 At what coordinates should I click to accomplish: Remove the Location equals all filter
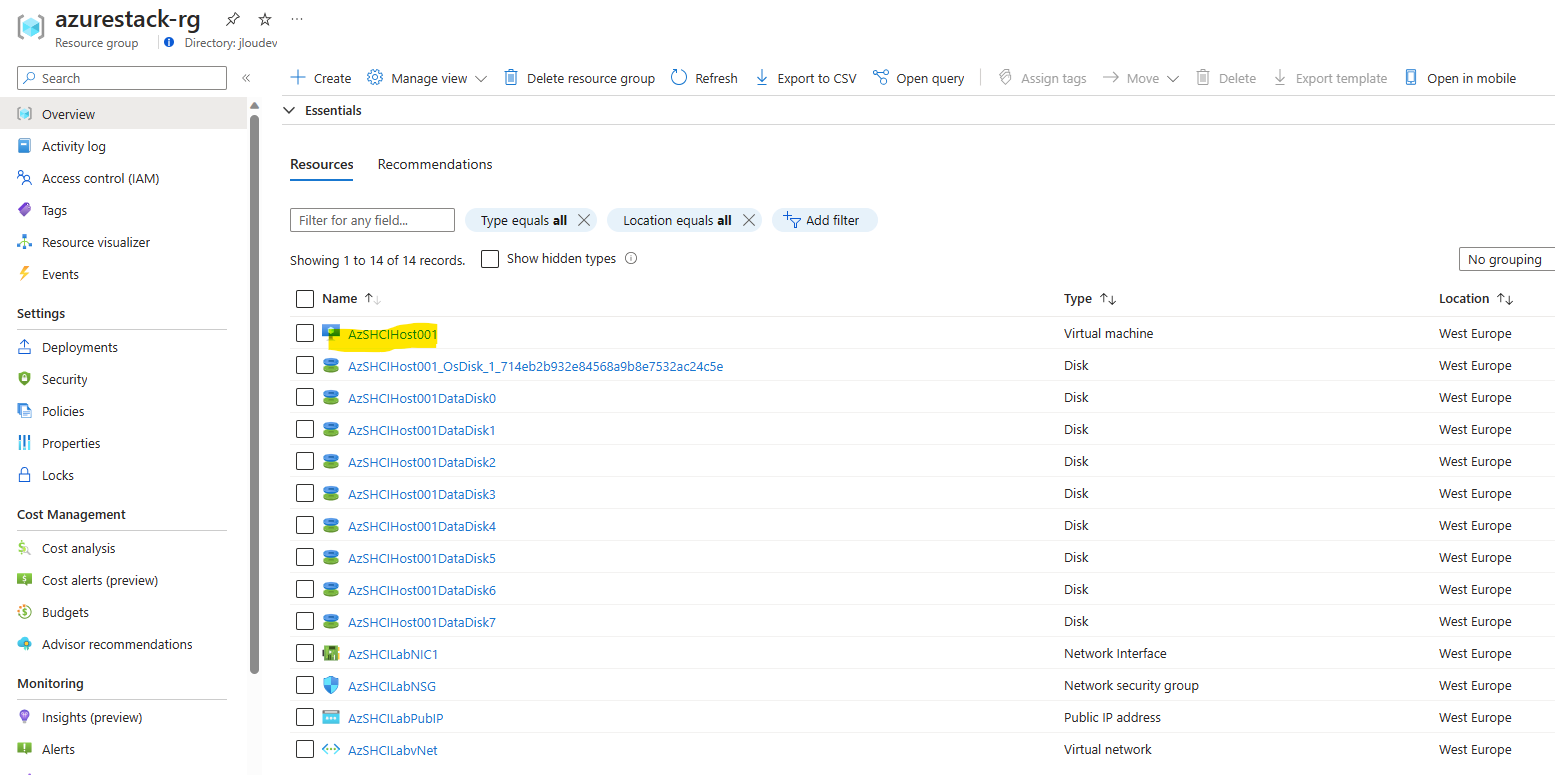(748, 220)
